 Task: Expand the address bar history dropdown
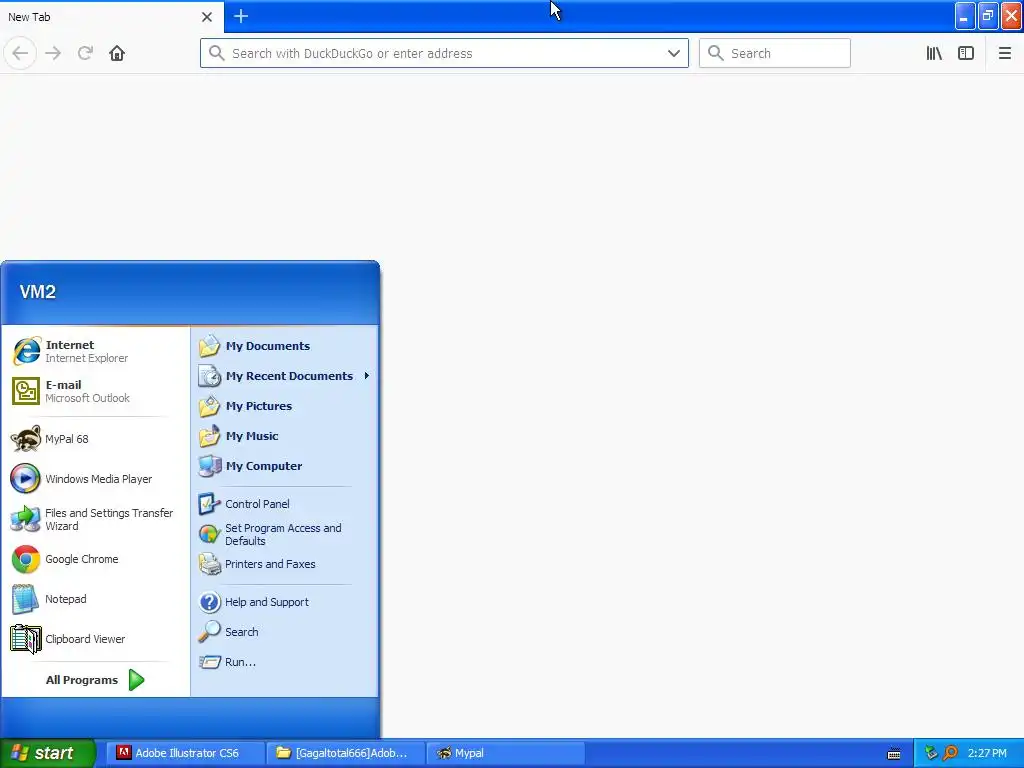point(673,53)
